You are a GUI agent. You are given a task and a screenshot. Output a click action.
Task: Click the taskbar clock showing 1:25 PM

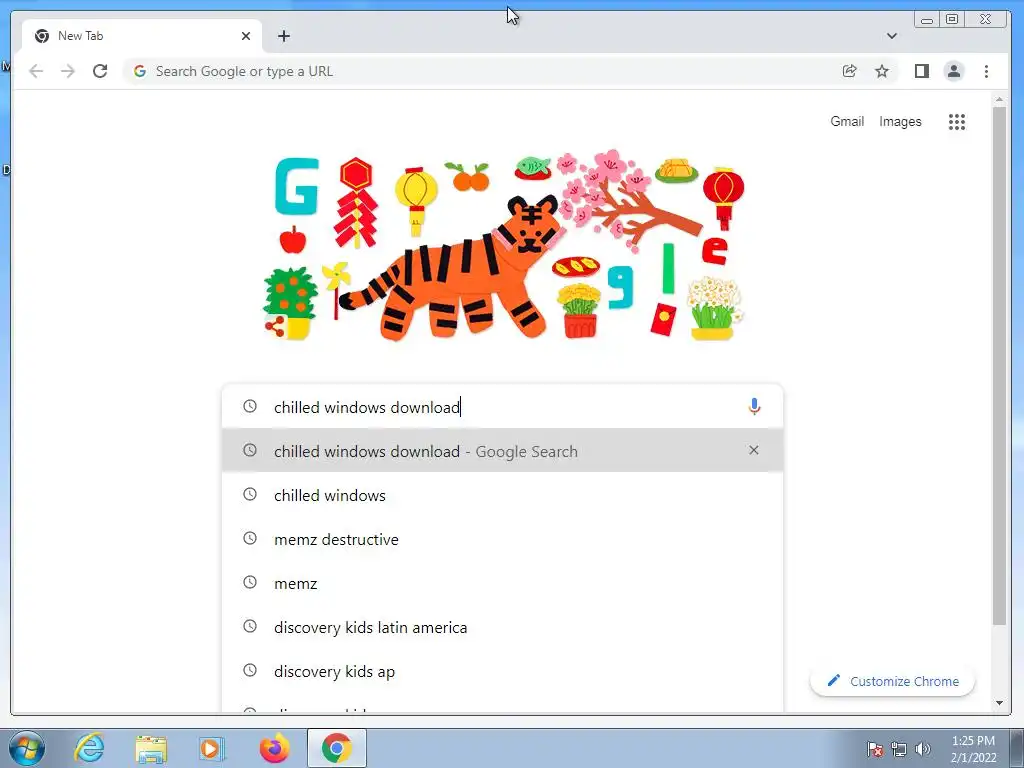click(973, 749)
